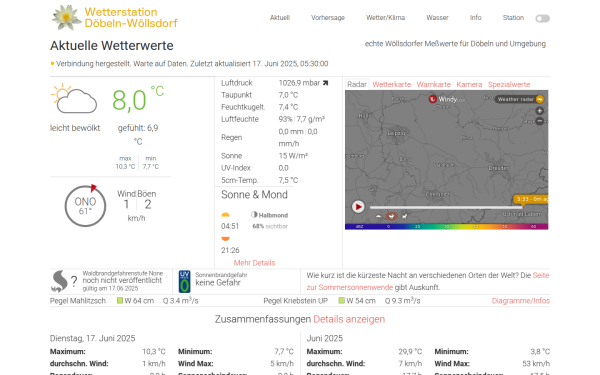Switch to the Wetterkarte tab
This screenshot has width=600, height=375.
391,85
